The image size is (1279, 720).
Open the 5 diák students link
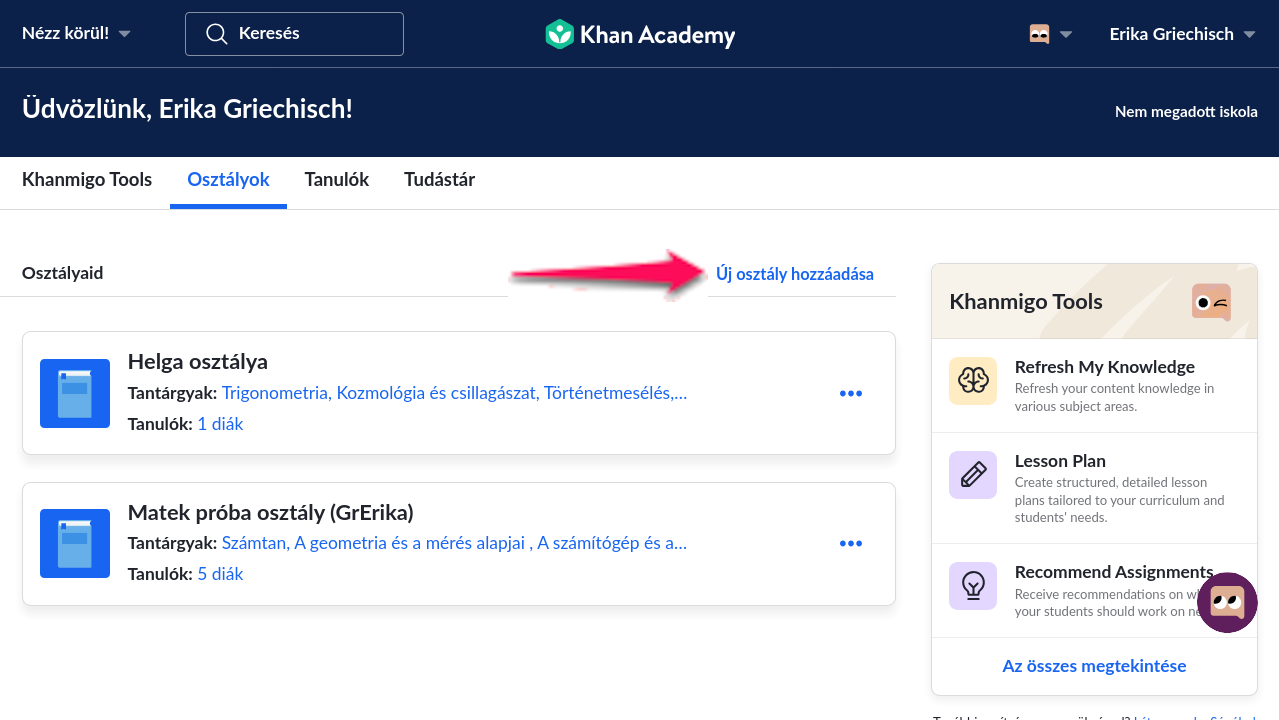pos(220,574)
